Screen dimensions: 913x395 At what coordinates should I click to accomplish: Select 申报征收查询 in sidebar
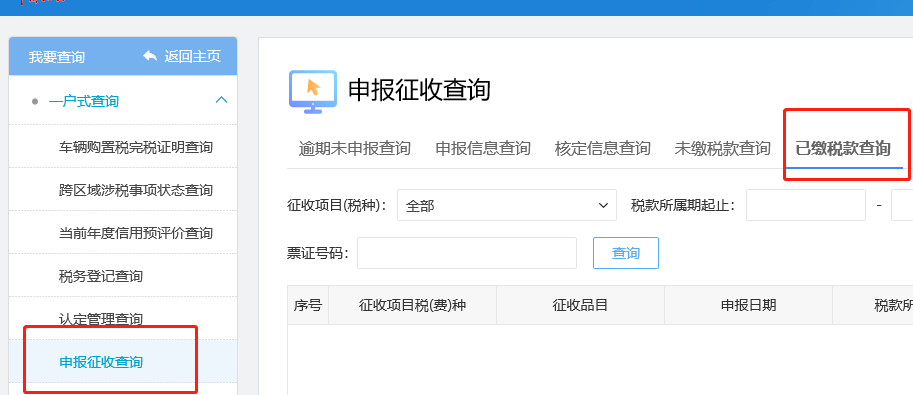101,362
